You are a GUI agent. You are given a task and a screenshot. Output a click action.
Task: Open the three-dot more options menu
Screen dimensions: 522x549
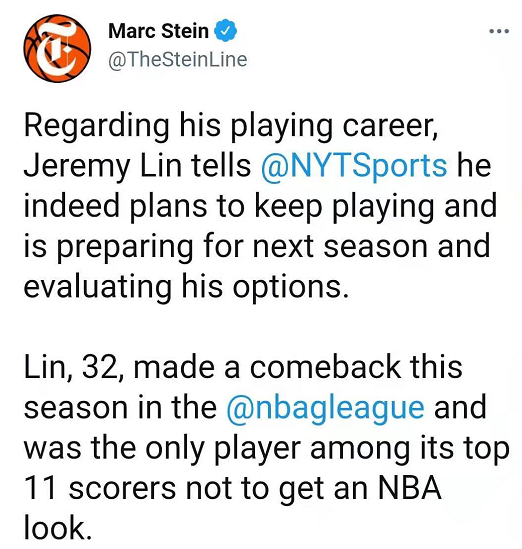coord(499,32)
